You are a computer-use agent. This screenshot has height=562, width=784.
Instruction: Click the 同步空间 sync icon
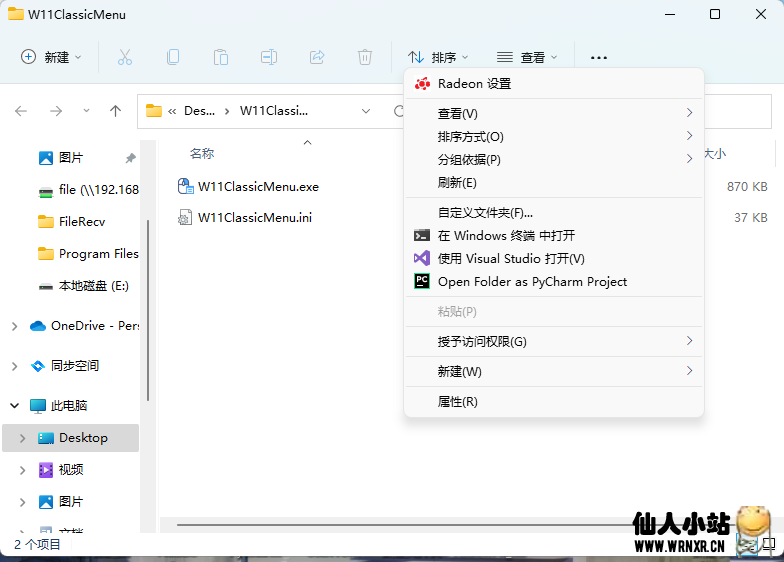tap(38, 366)
